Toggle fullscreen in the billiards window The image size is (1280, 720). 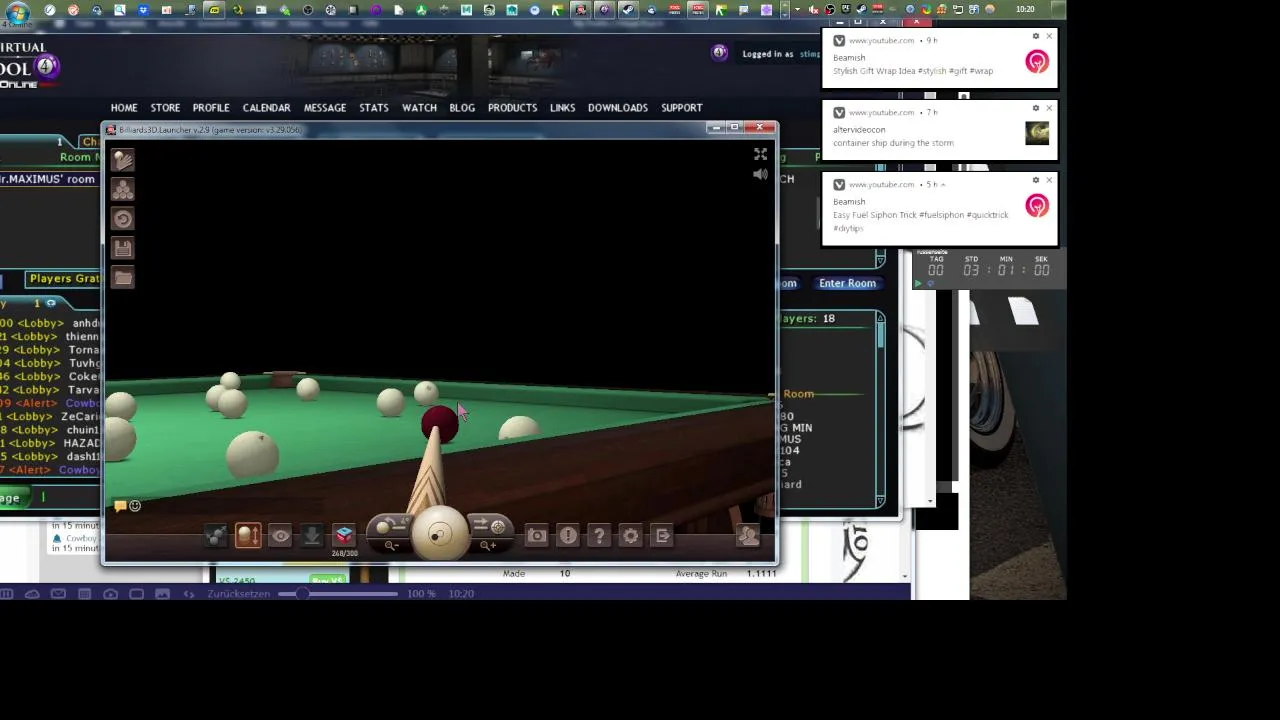pyautogui.click(x=760, y=154)
